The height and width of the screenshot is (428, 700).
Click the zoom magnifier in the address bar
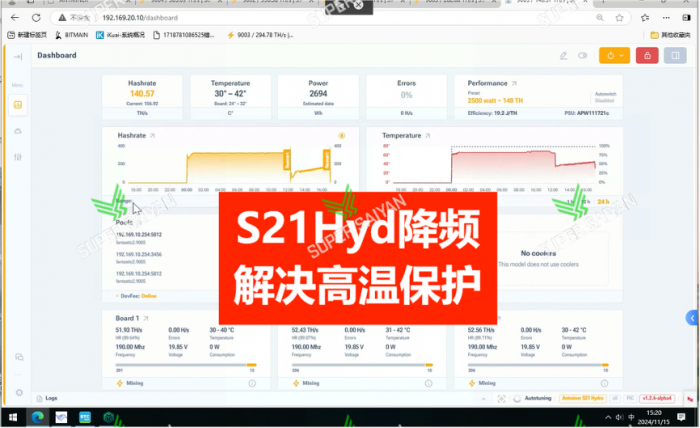point(600,18)
